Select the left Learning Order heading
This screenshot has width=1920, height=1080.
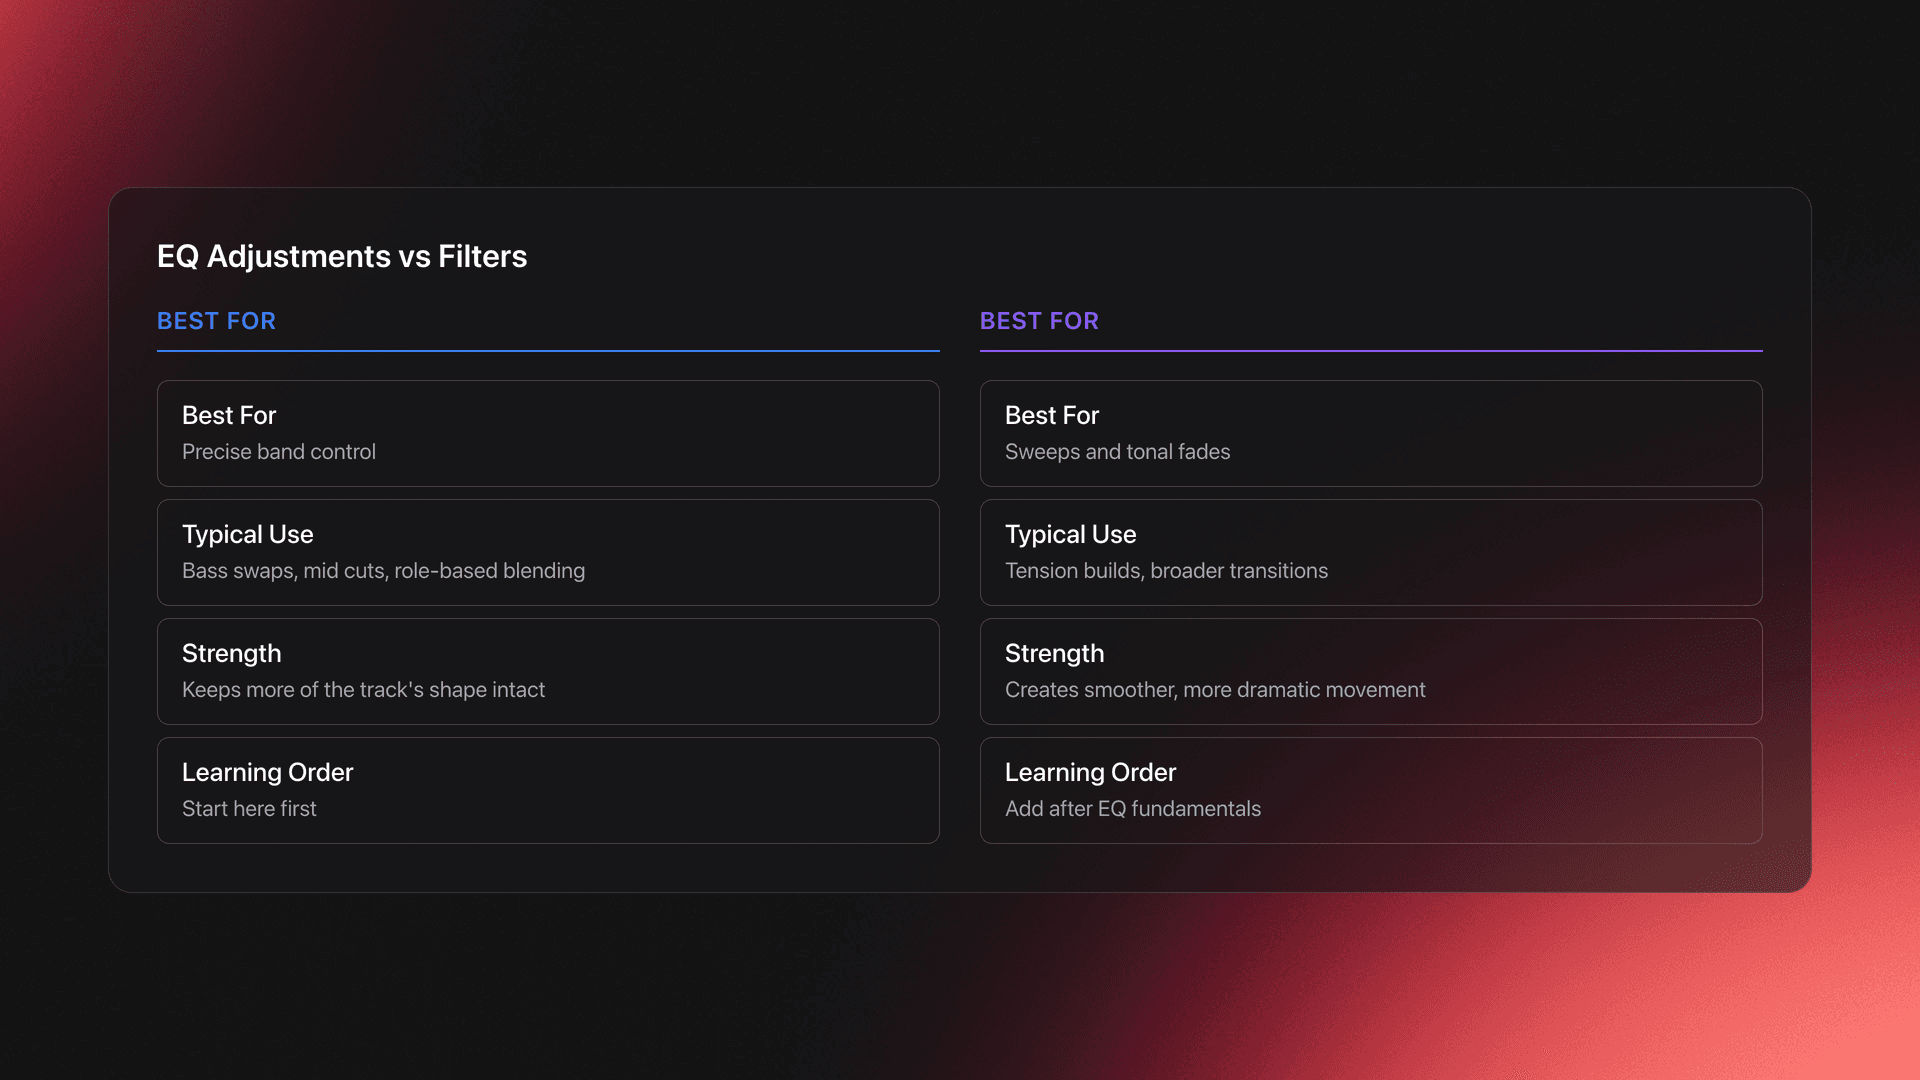click(267, 772)
